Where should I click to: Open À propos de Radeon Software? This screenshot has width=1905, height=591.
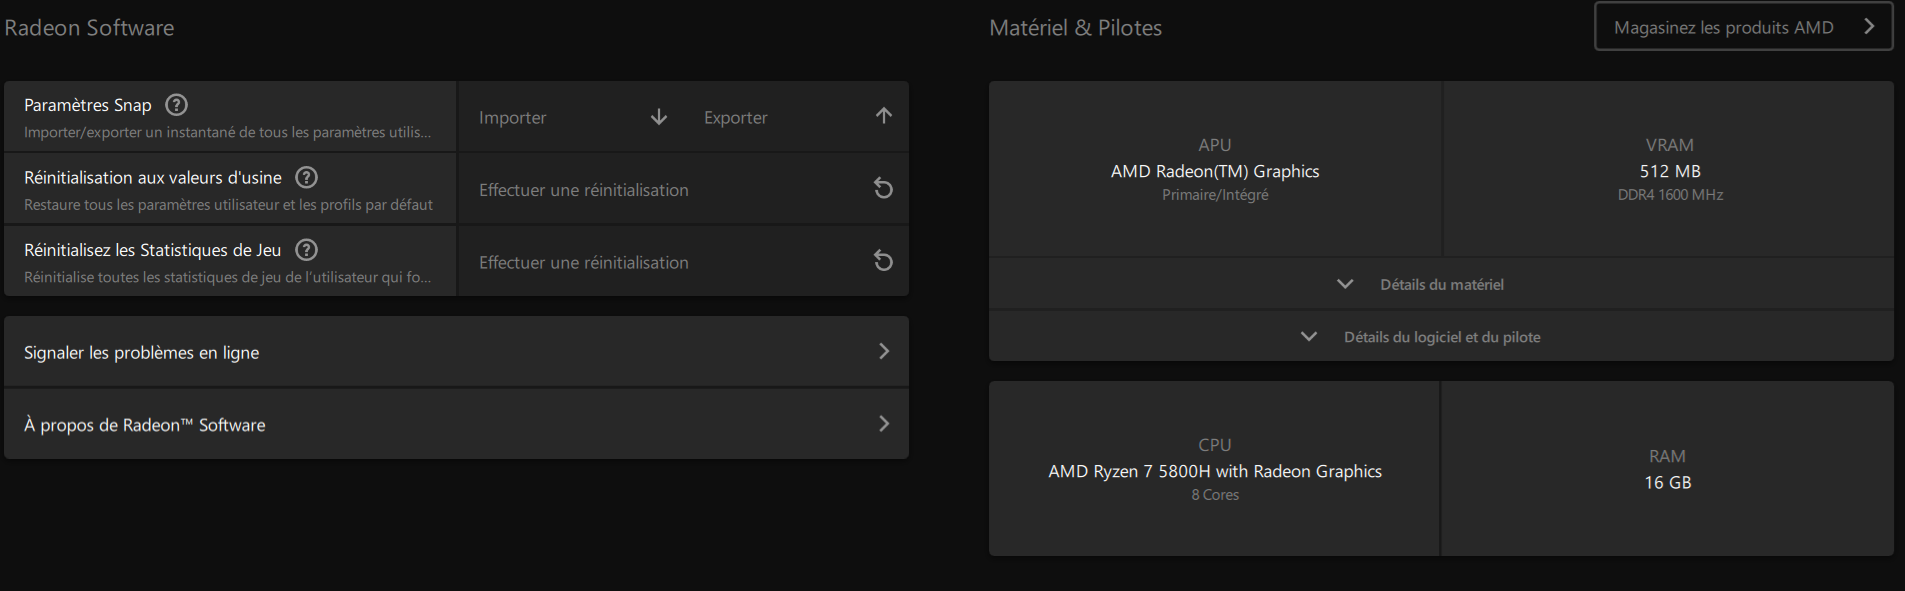(456, 424)
